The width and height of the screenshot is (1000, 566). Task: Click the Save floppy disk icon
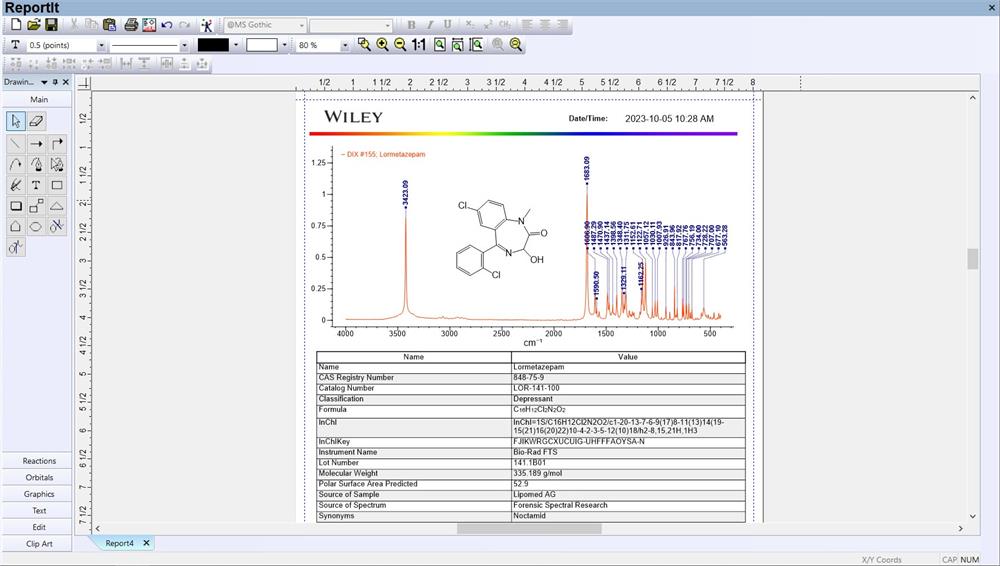pyautogui.click(x=51, y=24)
